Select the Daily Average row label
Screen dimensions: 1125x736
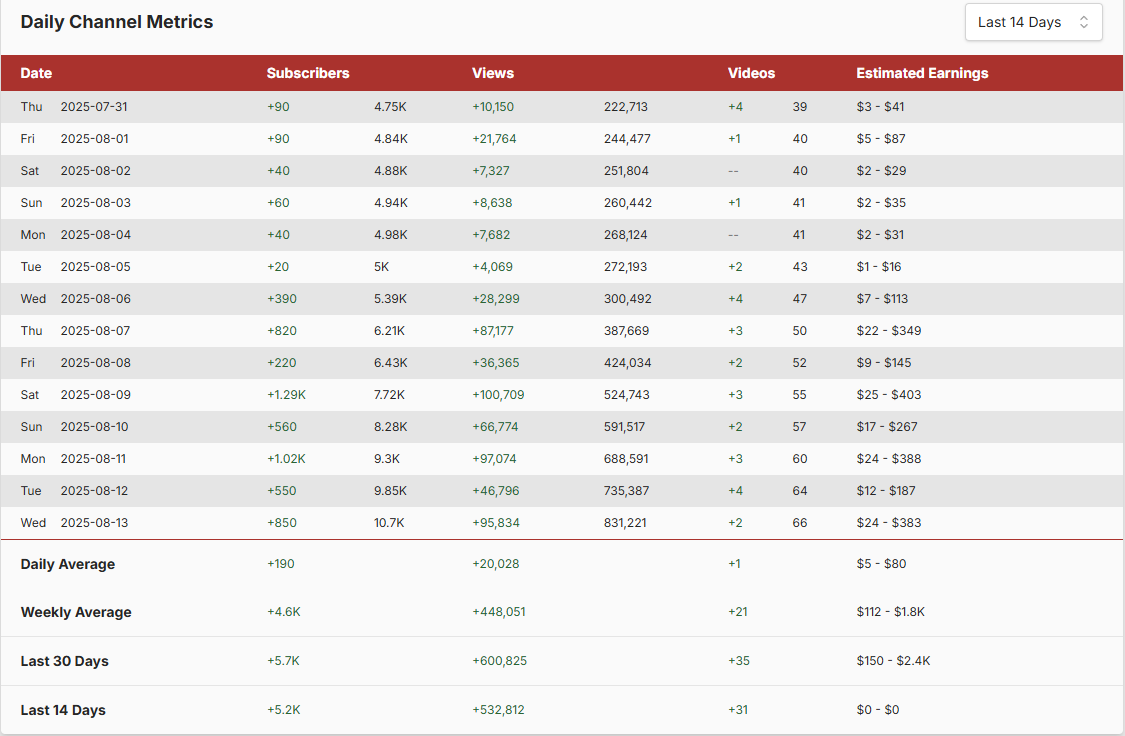[68, 564]
